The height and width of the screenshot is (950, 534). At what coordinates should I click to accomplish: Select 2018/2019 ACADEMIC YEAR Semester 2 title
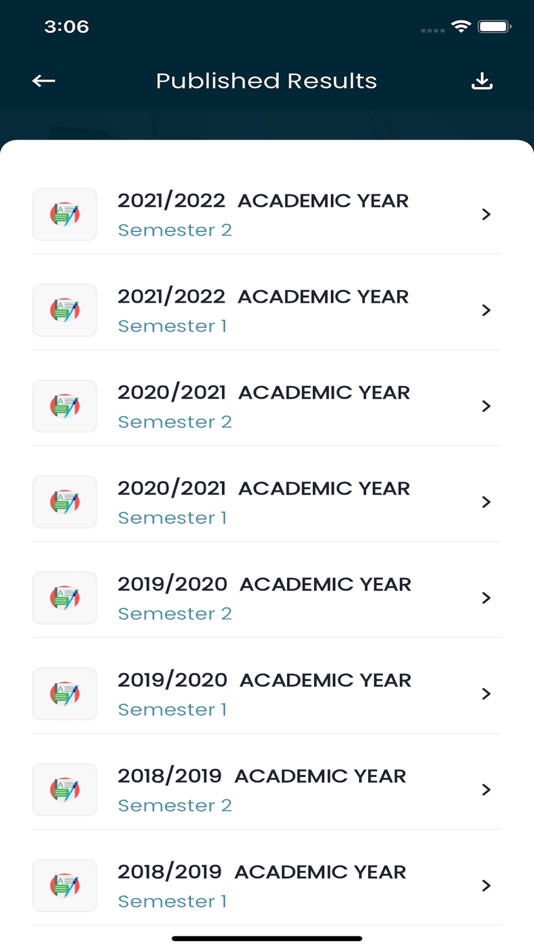click(262, 776)
